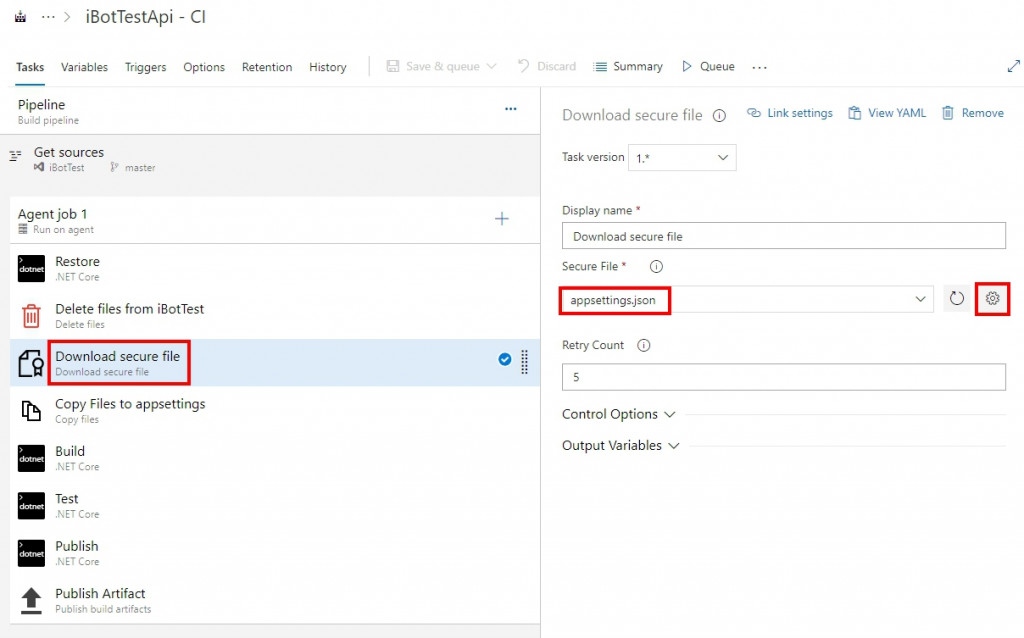Viewport: 1024px width, 638px height.
Task: Open the Triggers tab
Action: click(x=146, y=67)
